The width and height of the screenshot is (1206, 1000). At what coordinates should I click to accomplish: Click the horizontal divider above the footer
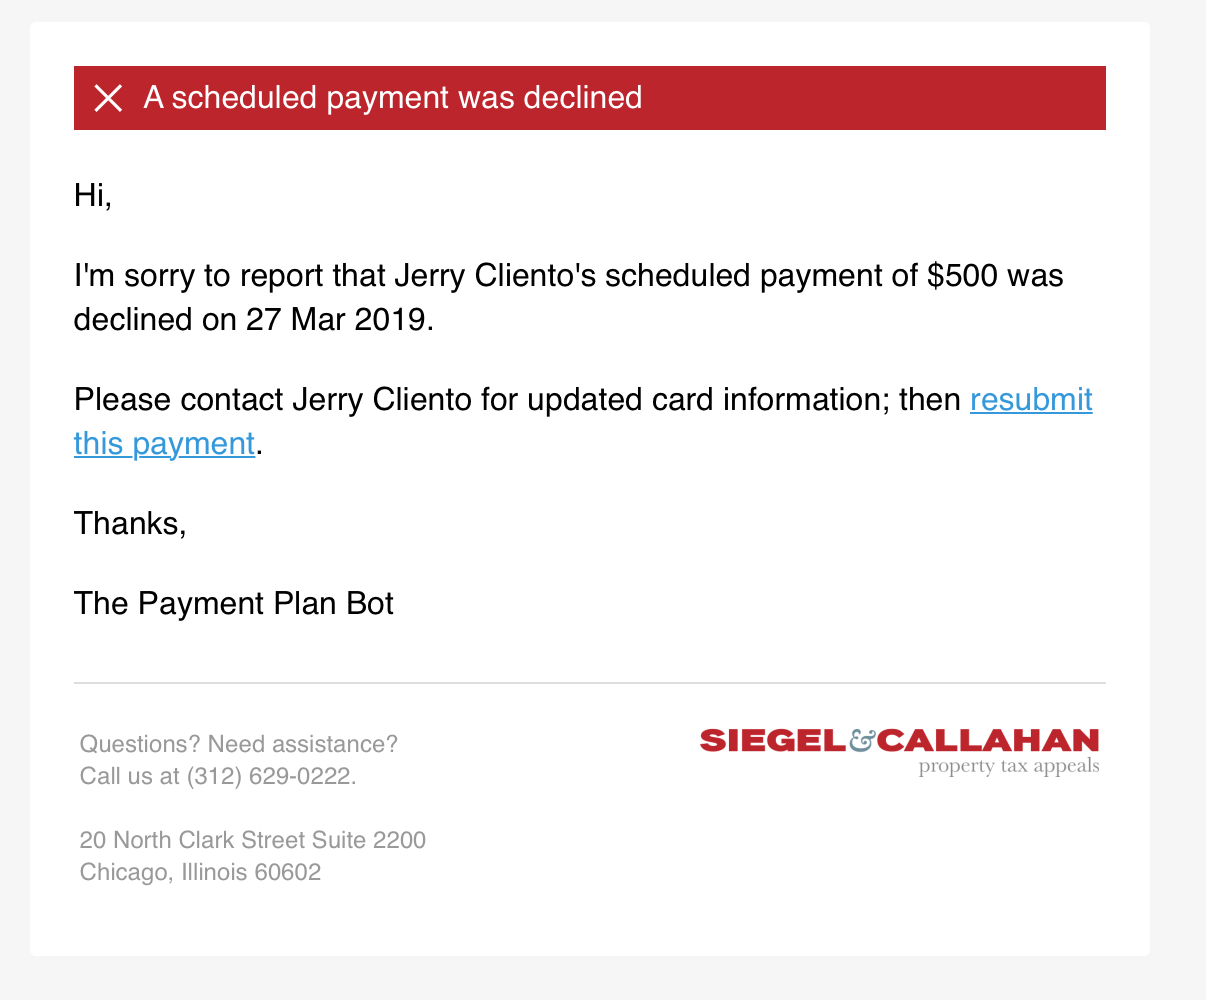590,683
